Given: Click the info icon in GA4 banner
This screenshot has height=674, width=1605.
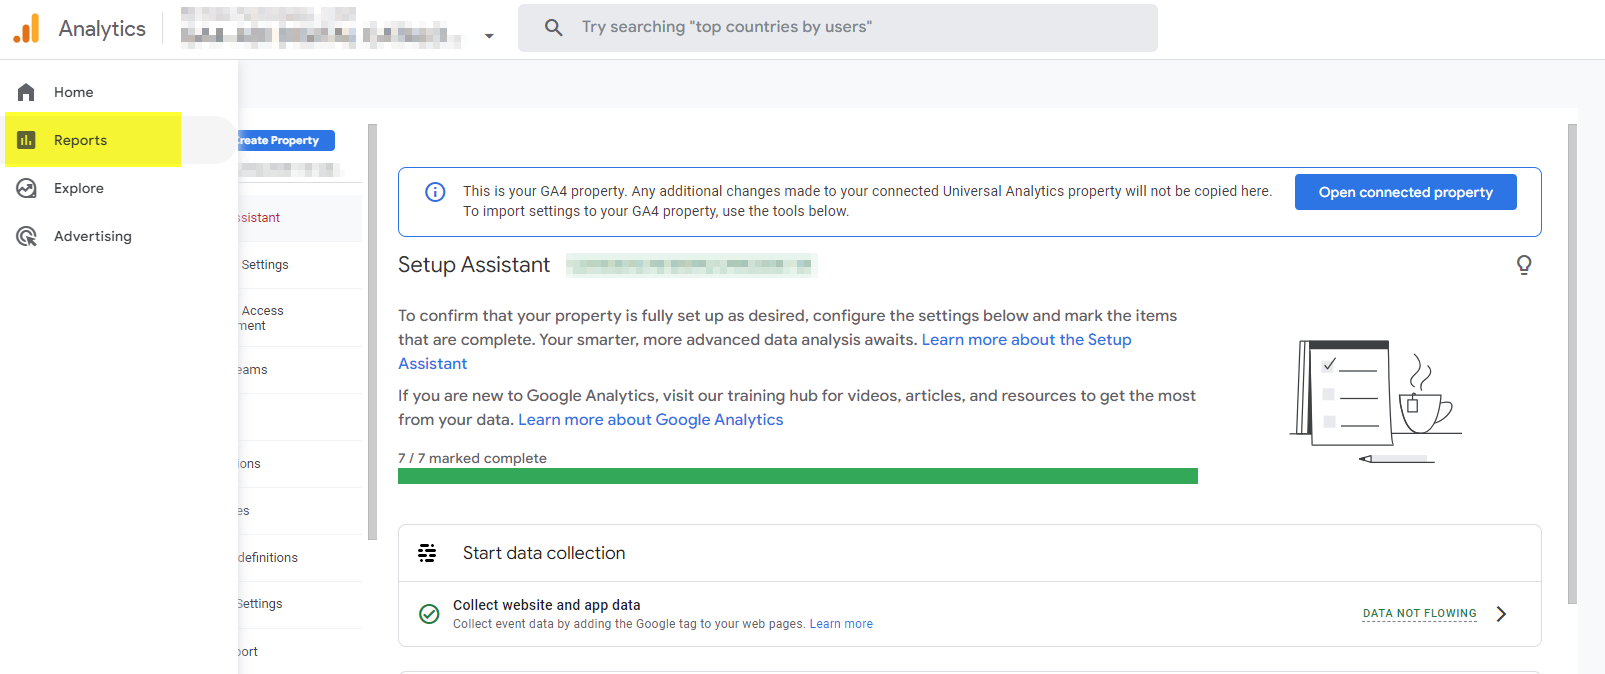Looking at the screenshot, I should (435, 192).
